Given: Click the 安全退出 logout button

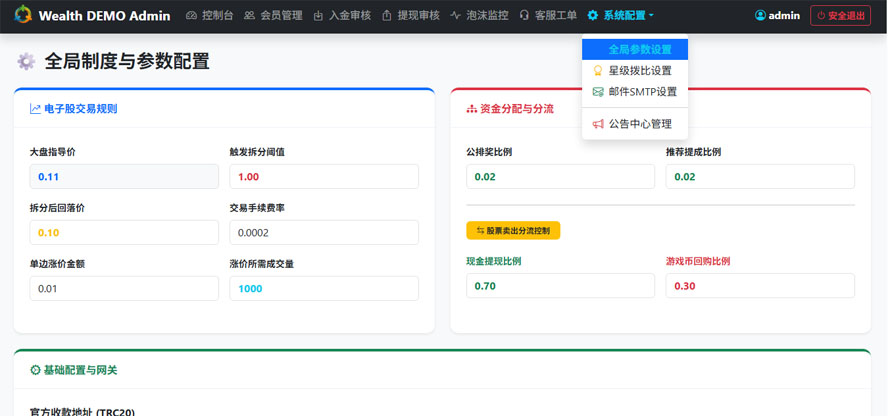Looking at the screenshot, I should click(x=840, y=15).
